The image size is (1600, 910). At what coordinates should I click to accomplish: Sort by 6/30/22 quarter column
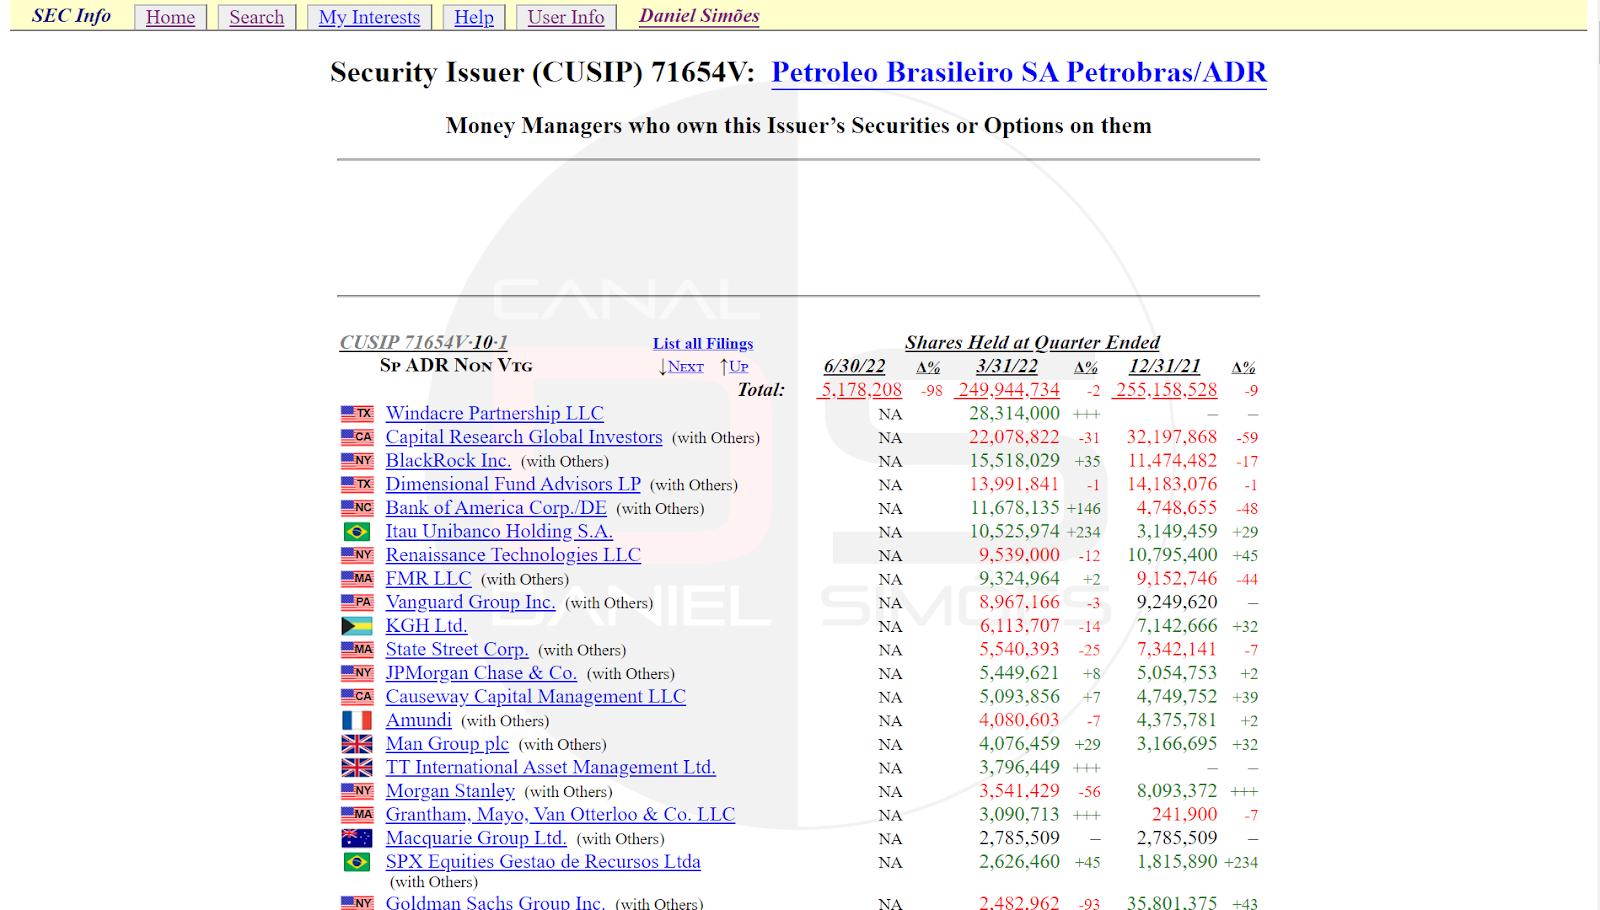click(854, 366)
